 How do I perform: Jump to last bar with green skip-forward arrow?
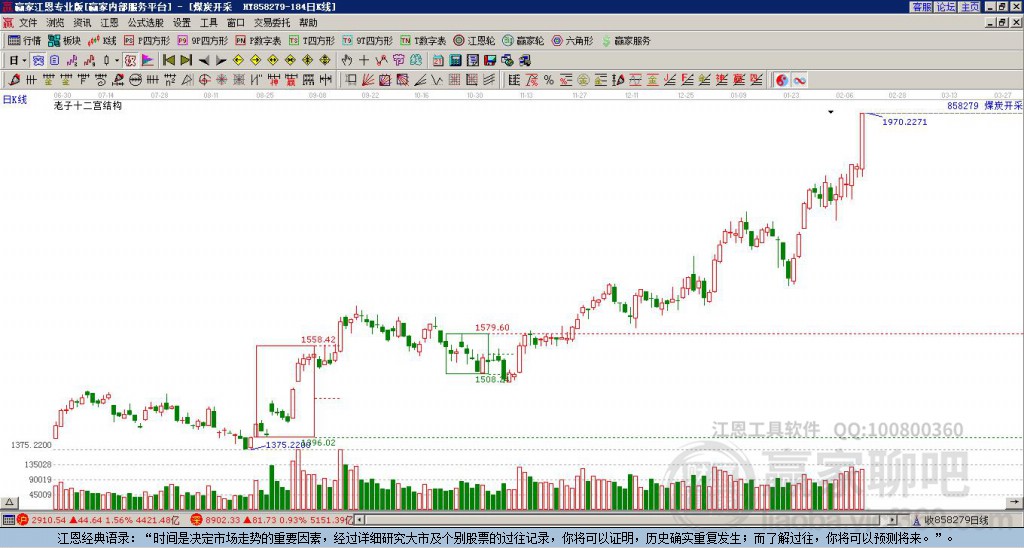point(186,60)
